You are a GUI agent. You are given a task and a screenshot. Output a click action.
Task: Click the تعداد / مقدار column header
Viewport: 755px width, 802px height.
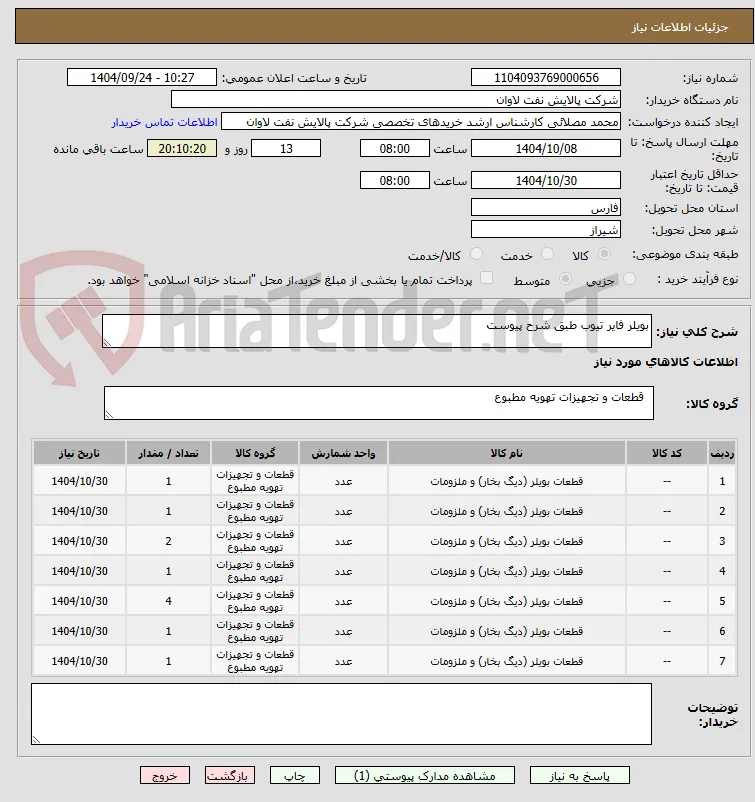tap(168, 453)
